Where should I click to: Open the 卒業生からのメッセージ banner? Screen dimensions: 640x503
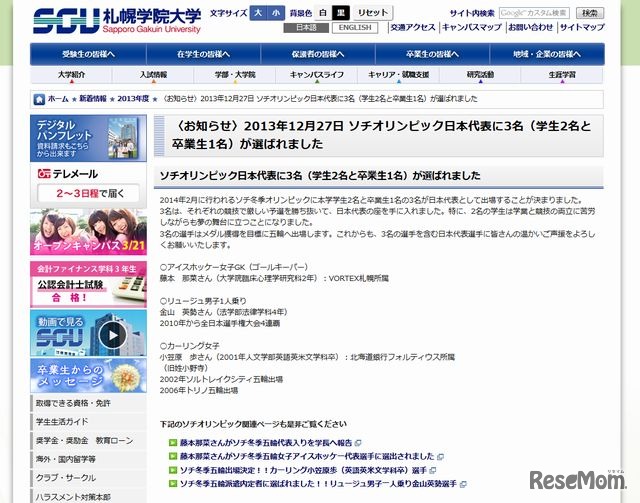coord(88,376)
